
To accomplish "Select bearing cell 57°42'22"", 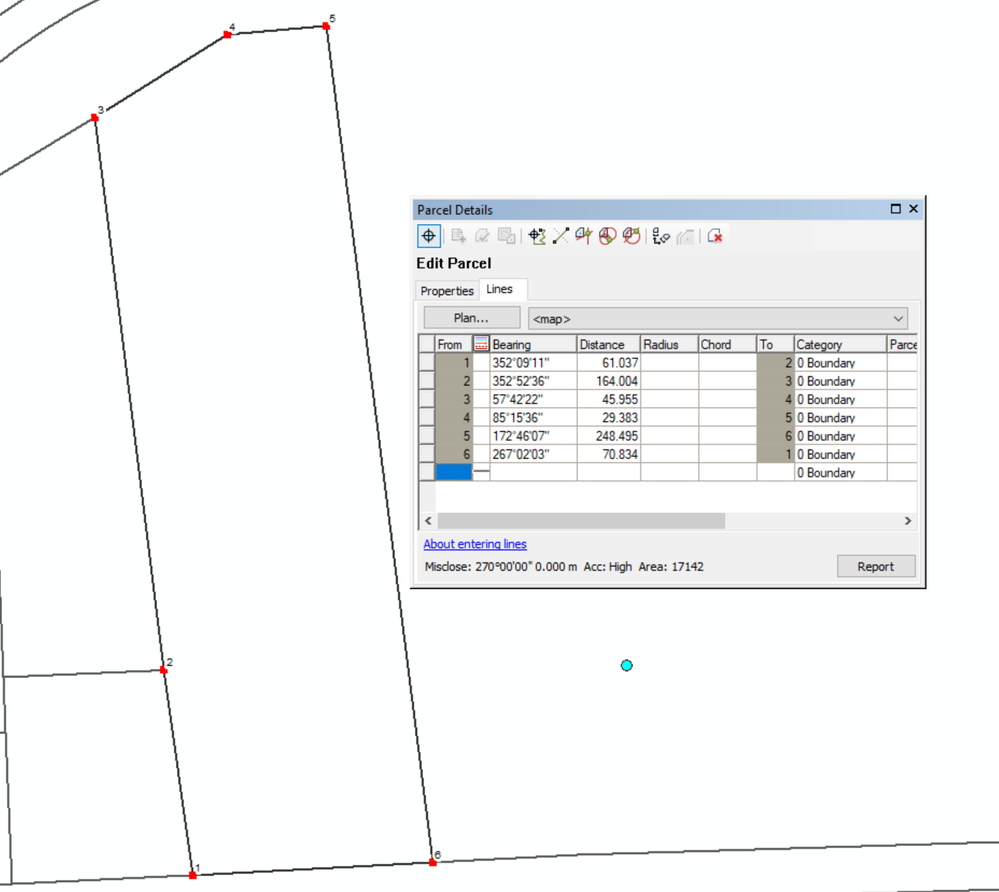I will click(x=533, y=399).
